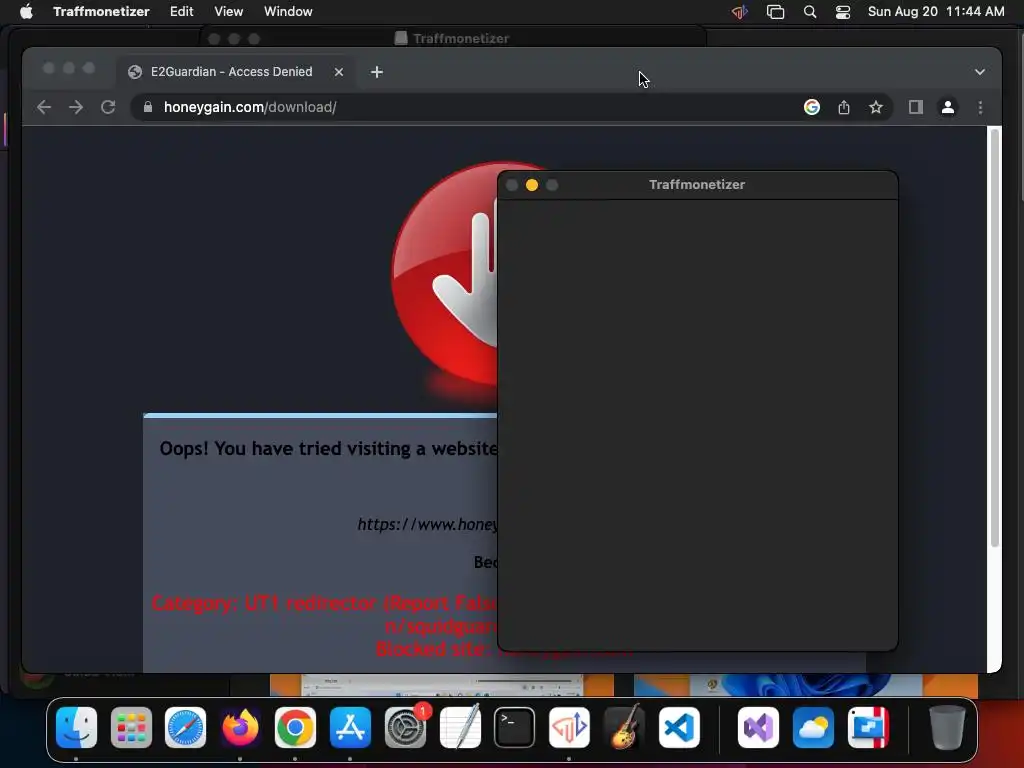This screenshot has height=768, width=1024.
Task: Bookmark this page with star icon
Action: [x=876, y=107]
